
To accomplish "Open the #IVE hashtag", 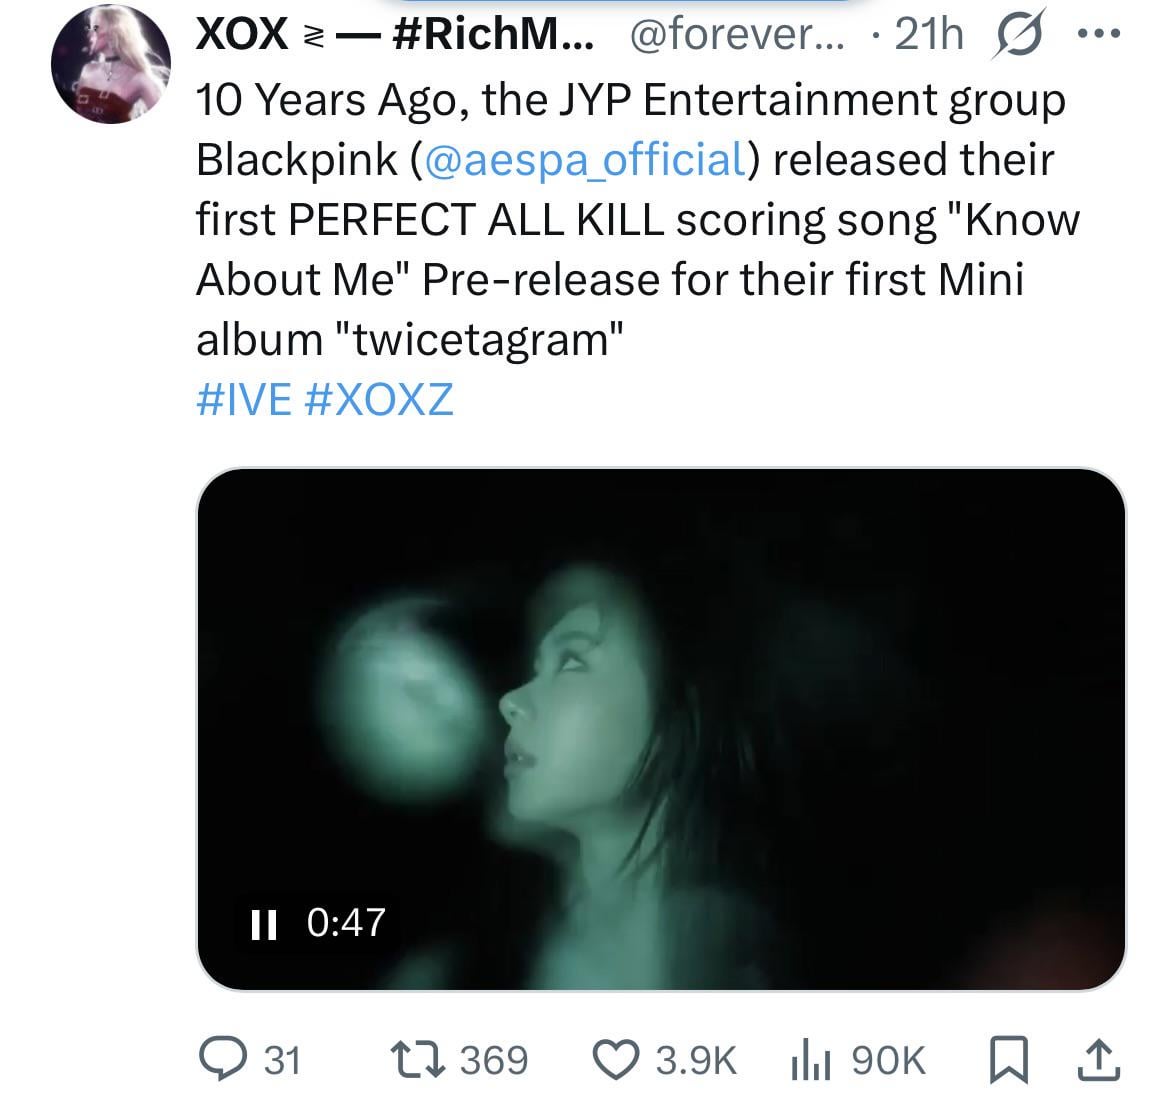I will tap(243, 400).
